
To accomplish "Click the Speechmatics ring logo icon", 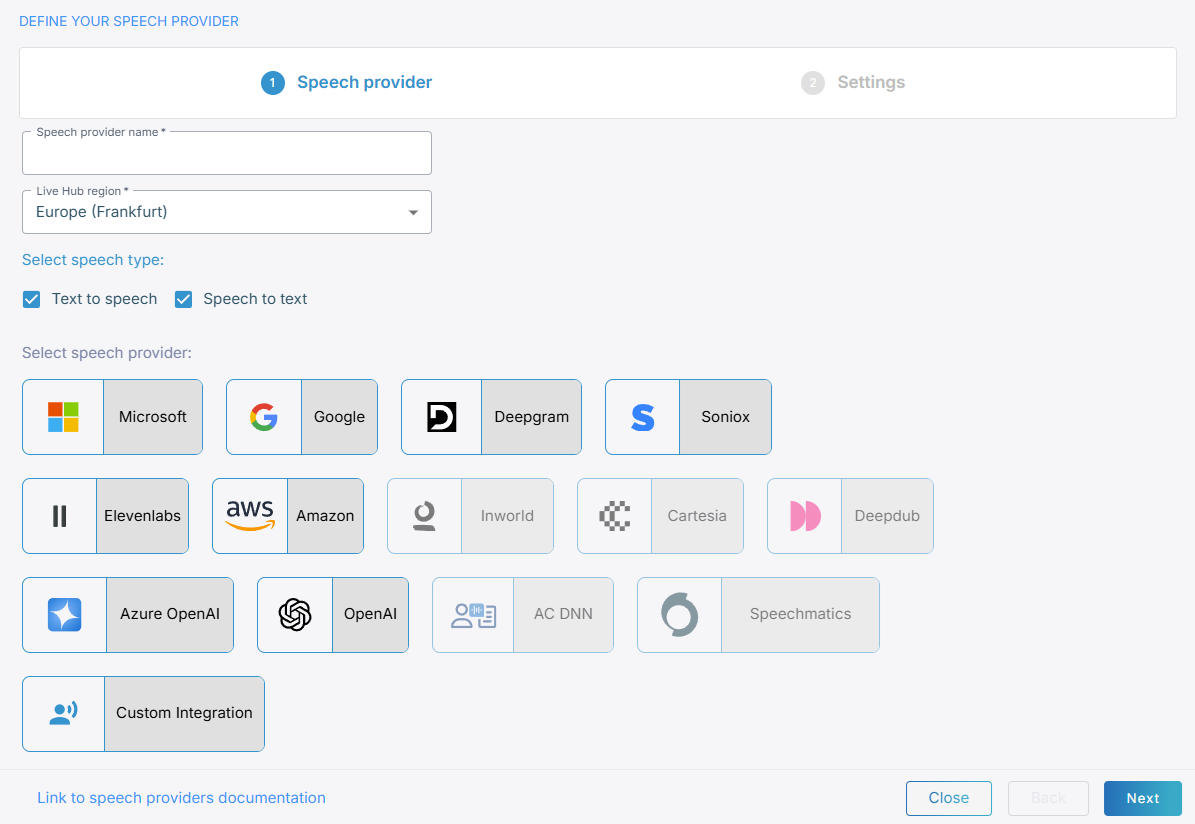I will click(680, 614).
